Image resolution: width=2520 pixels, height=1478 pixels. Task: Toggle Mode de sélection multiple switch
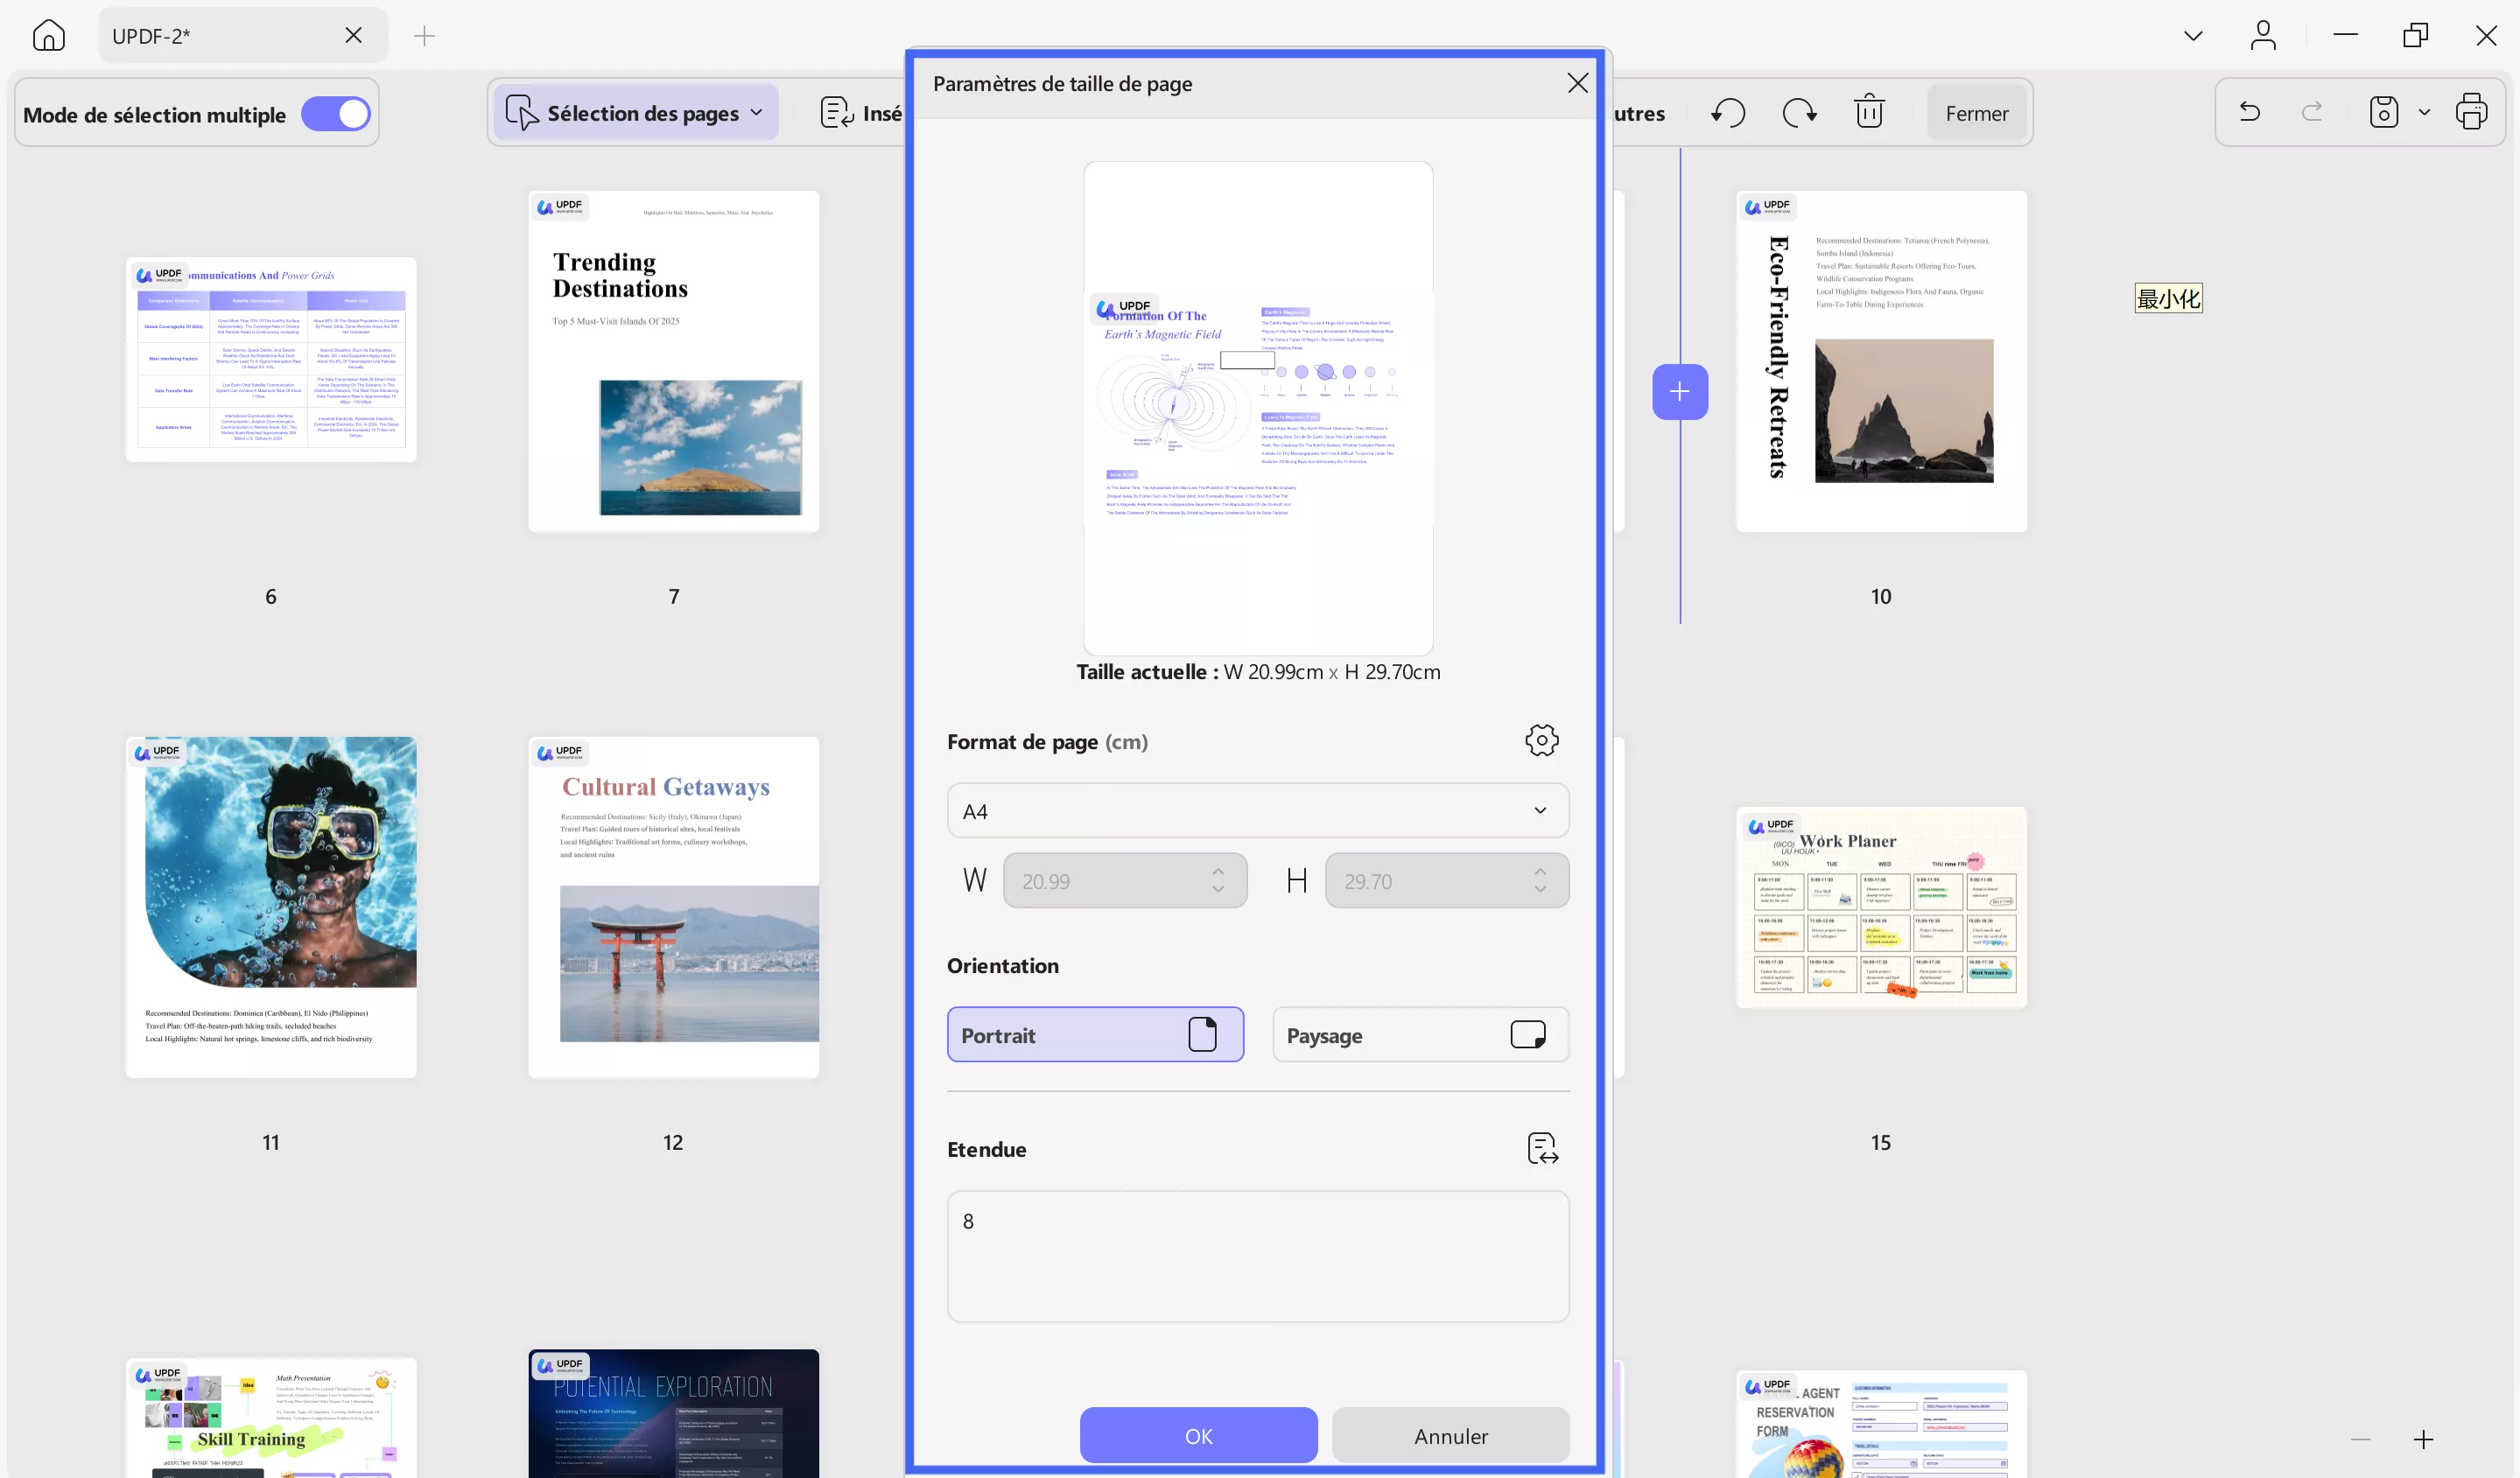(336, 114)
